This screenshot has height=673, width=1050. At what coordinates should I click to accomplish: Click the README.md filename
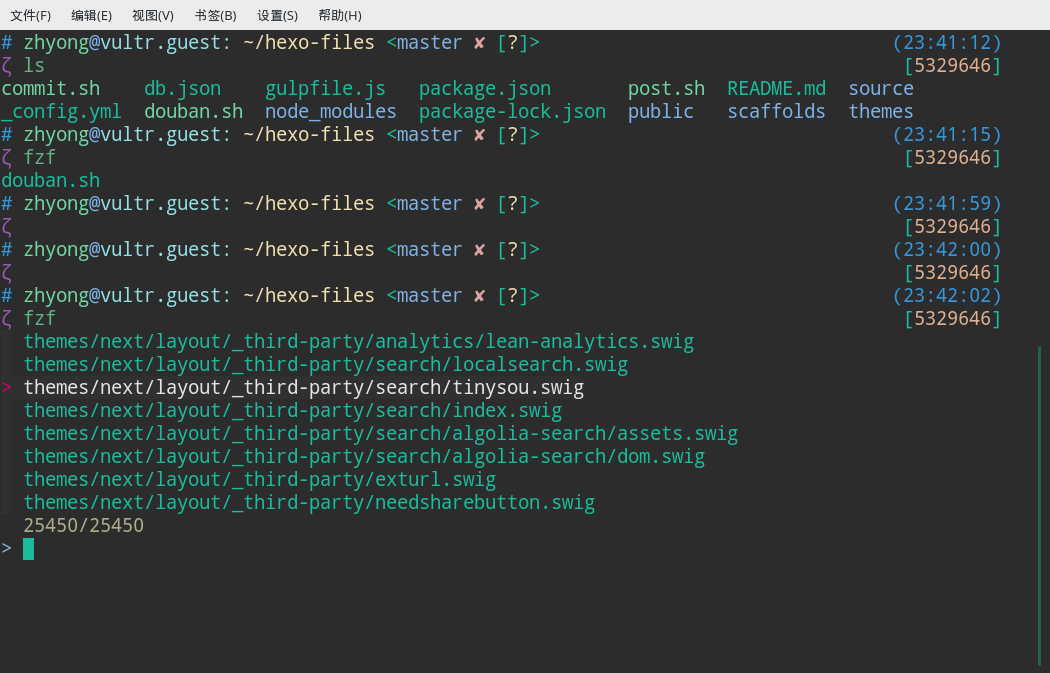click(x=776, y=88)
